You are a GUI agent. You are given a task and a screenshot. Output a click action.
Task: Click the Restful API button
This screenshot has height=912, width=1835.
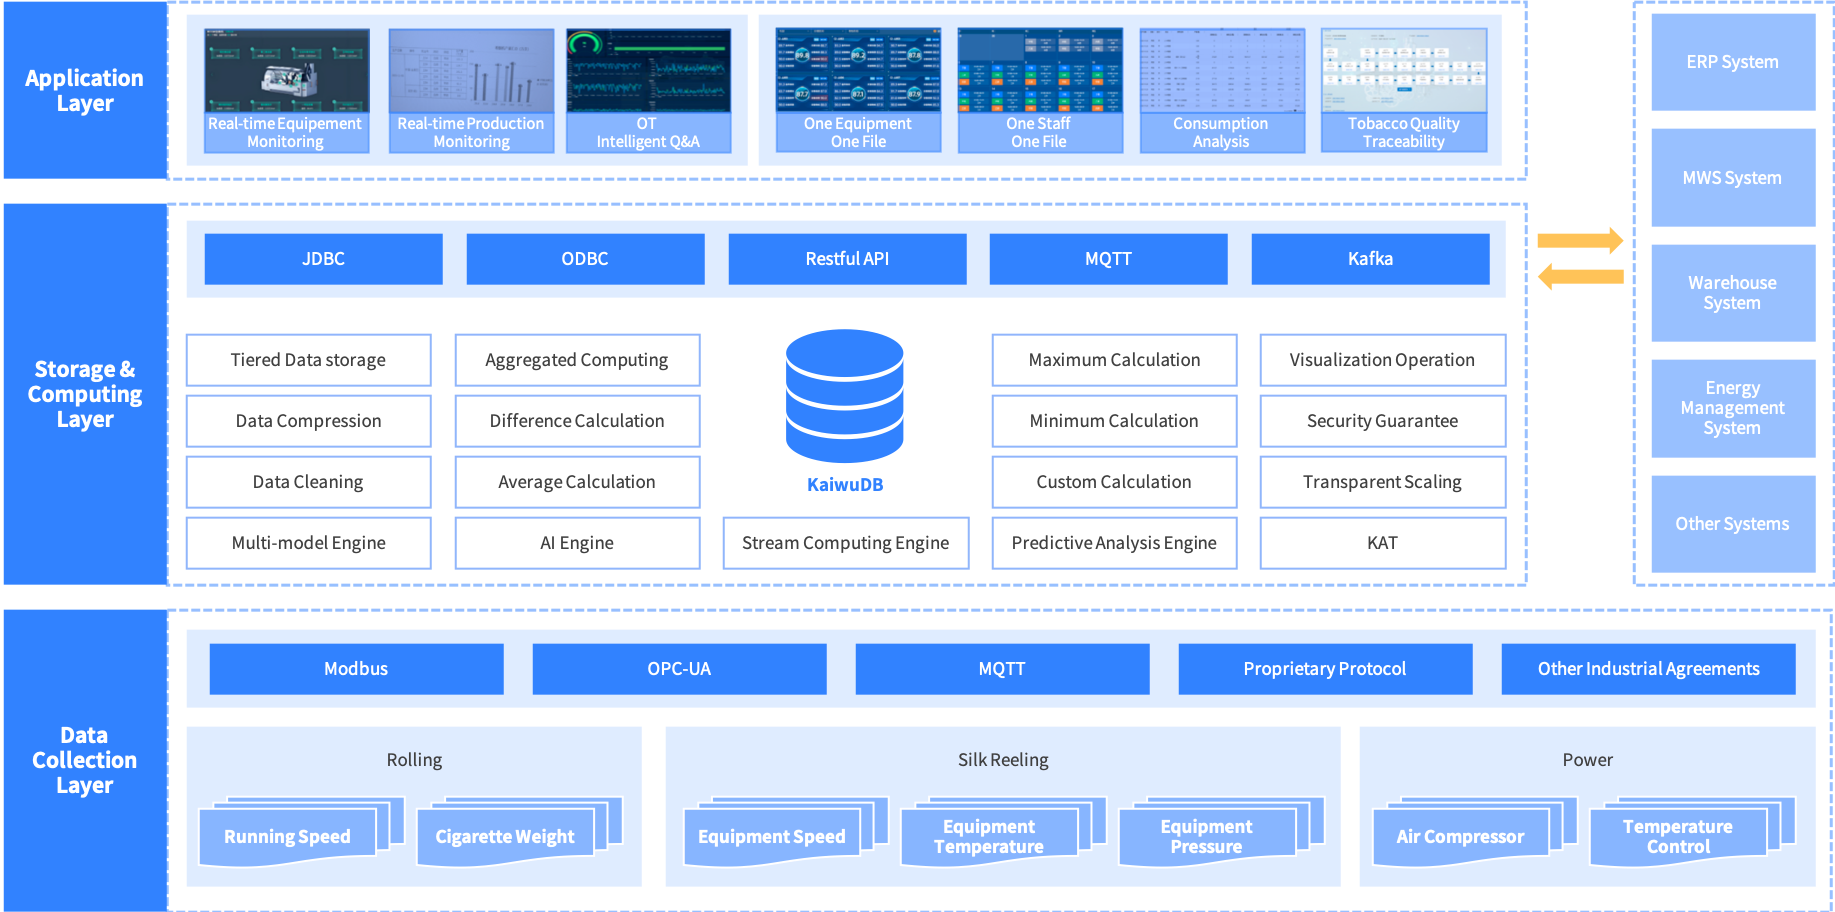(x=847, y=259)
